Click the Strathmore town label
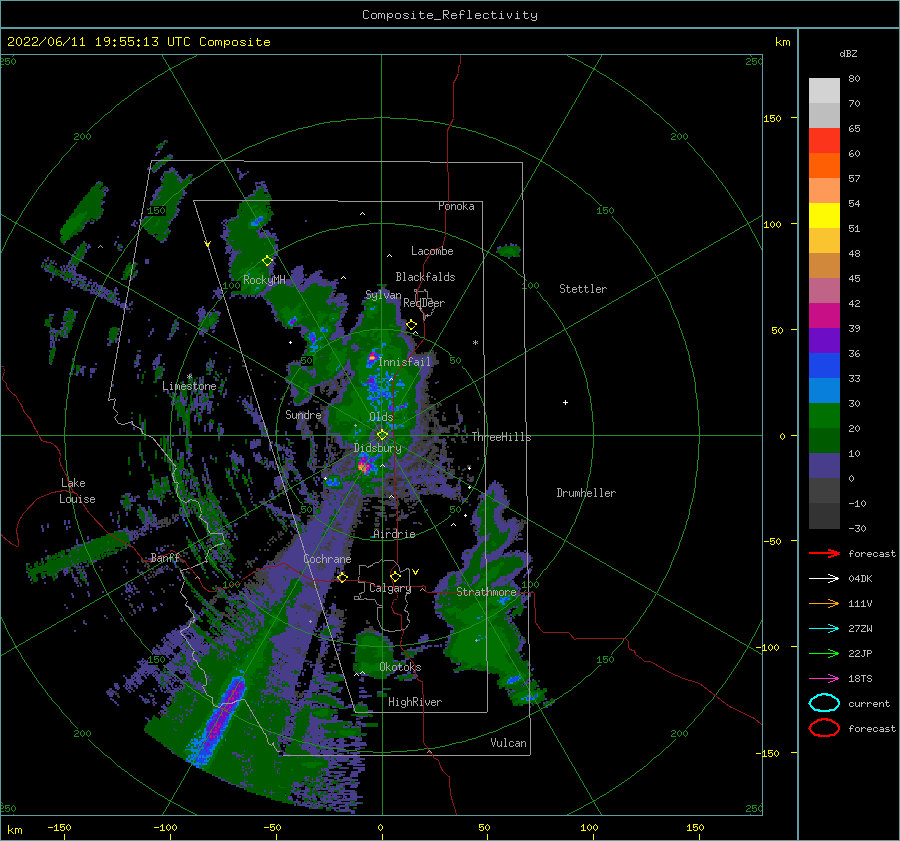Image resolution: width=900 pixels, height=841 pixels. [x=486, y=592]
